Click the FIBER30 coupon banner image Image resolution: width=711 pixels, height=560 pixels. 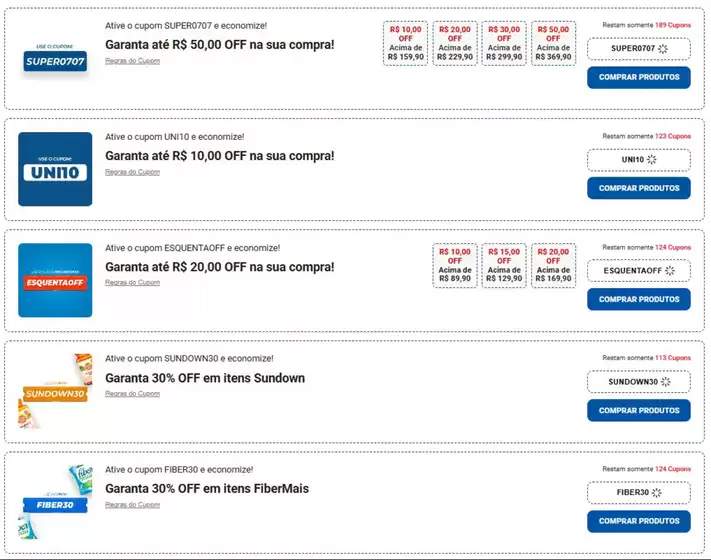(55, 502)
